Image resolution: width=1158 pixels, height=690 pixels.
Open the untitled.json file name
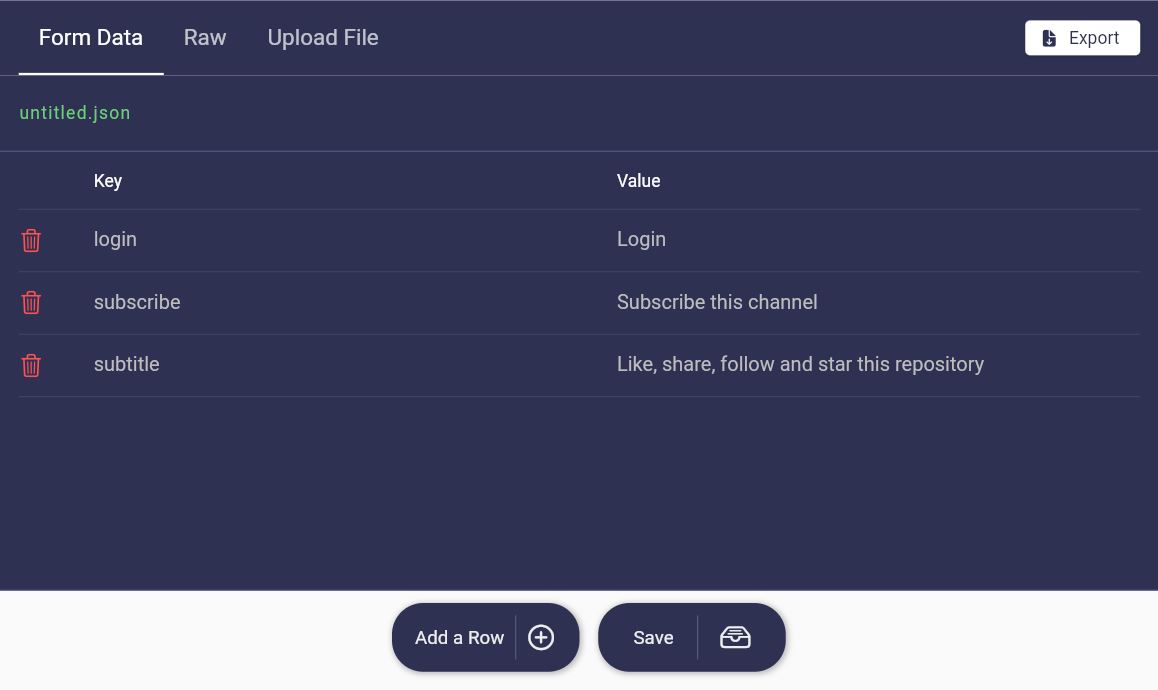click(x=75, y=112)
